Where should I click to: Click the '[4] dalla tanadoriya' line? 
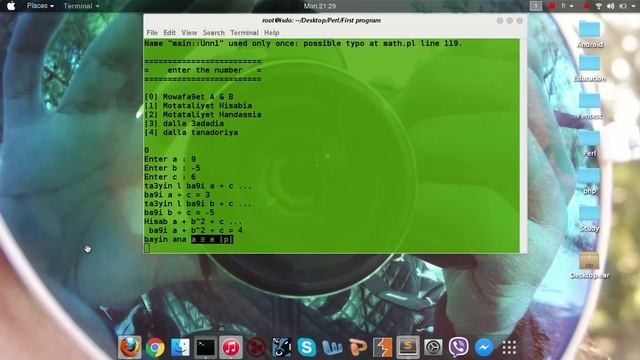[191, 132]
